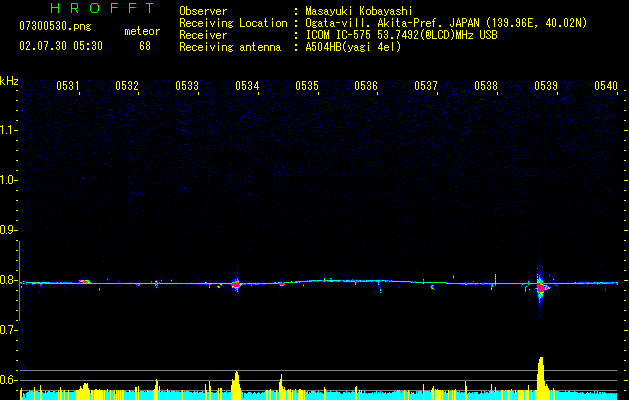This screenshot has width=629, height=400.
Task: Click the 0532 time axis marker
Action: (127, 86)
